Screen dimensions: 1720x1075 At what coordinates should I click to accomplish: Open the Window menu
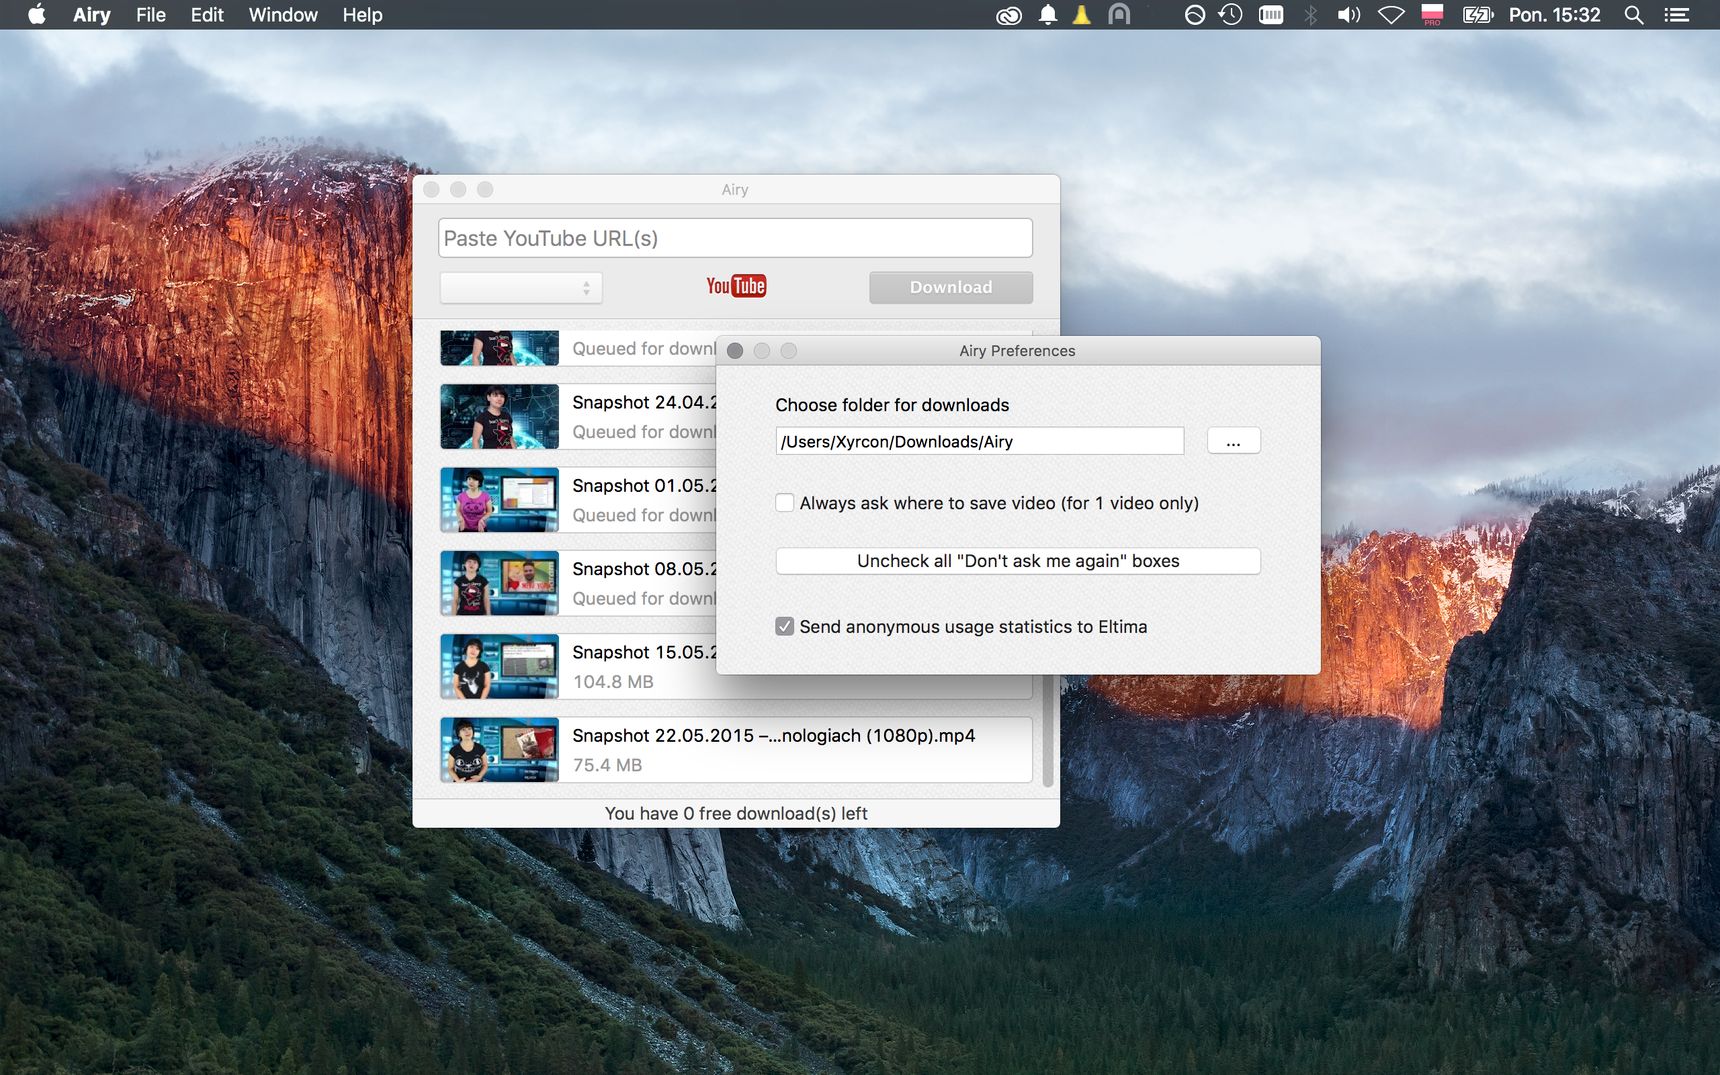(x=283, y=14)
